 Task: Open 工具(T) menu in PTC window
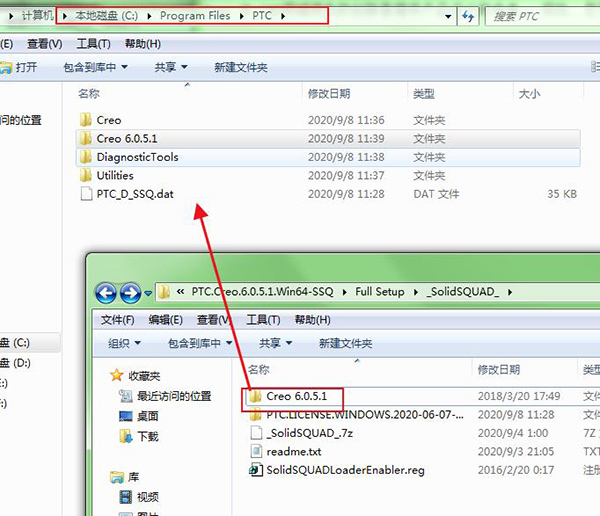[93, 44]
